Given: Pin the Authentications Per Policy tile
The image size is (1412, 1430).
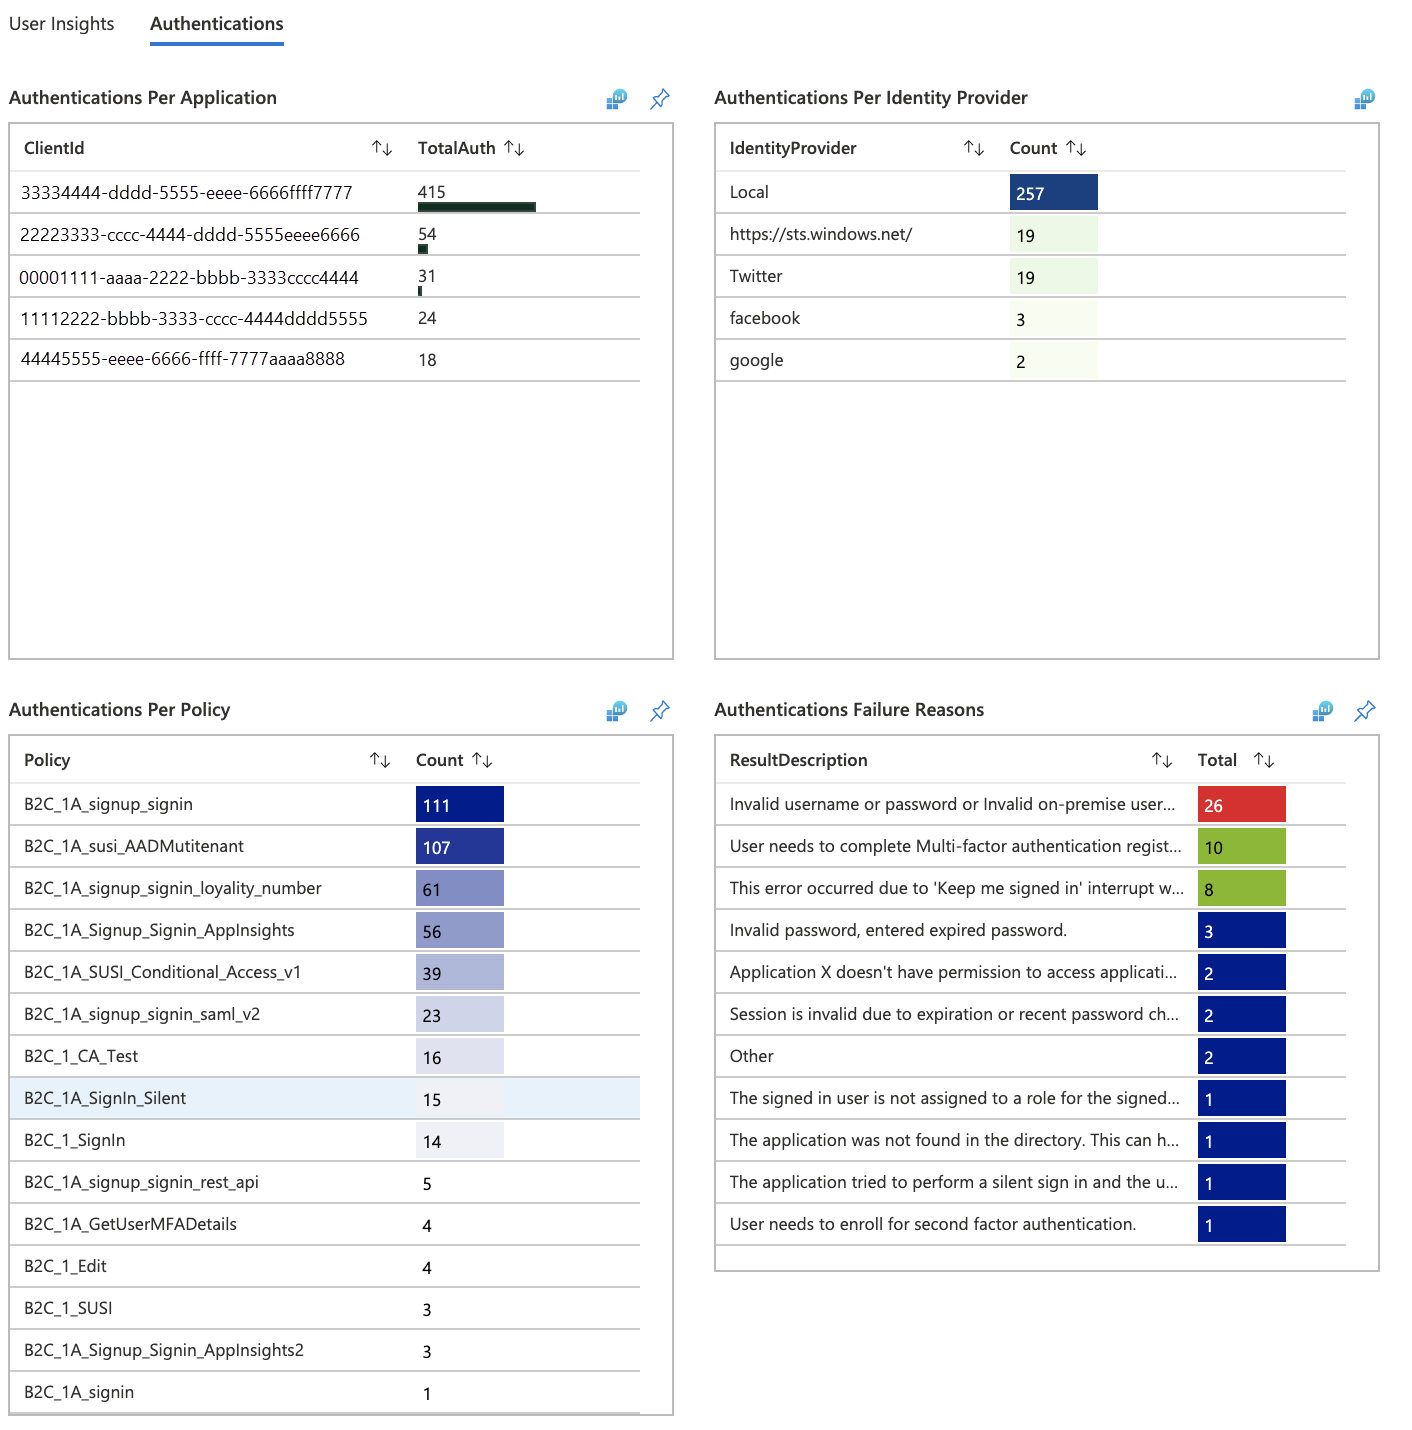Looking at the screenshot, I should click(658, 711).
